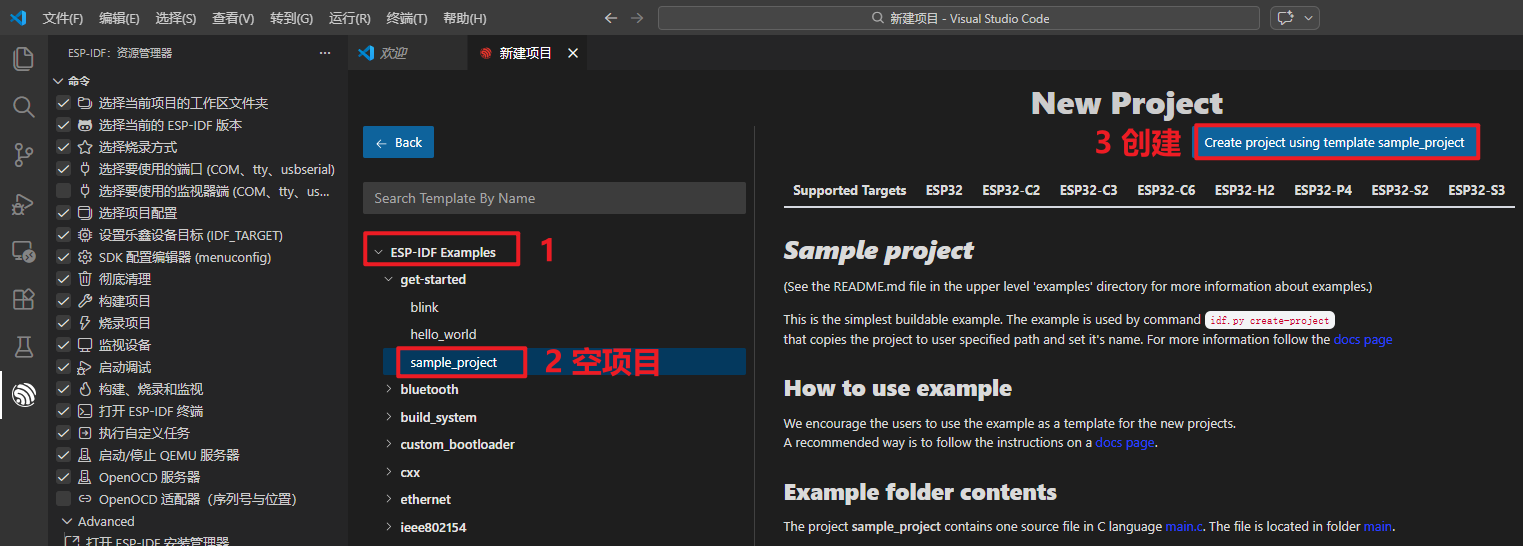The width and height of the screenshot is (1523, 546).
Task: Open the Run and Debug view
Action: tap(23, 203)
